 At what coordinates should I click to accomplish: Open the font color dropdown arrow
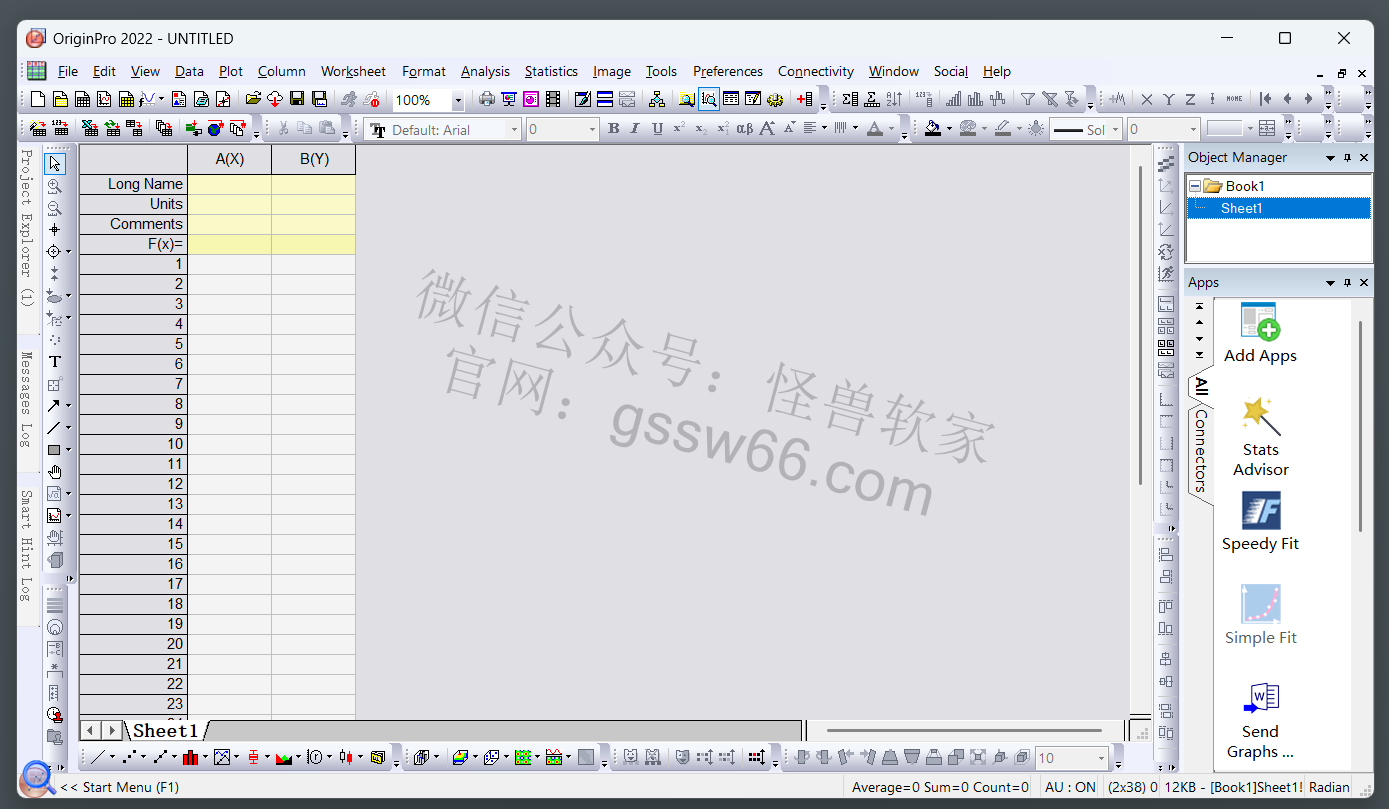[x=892, y=129]
